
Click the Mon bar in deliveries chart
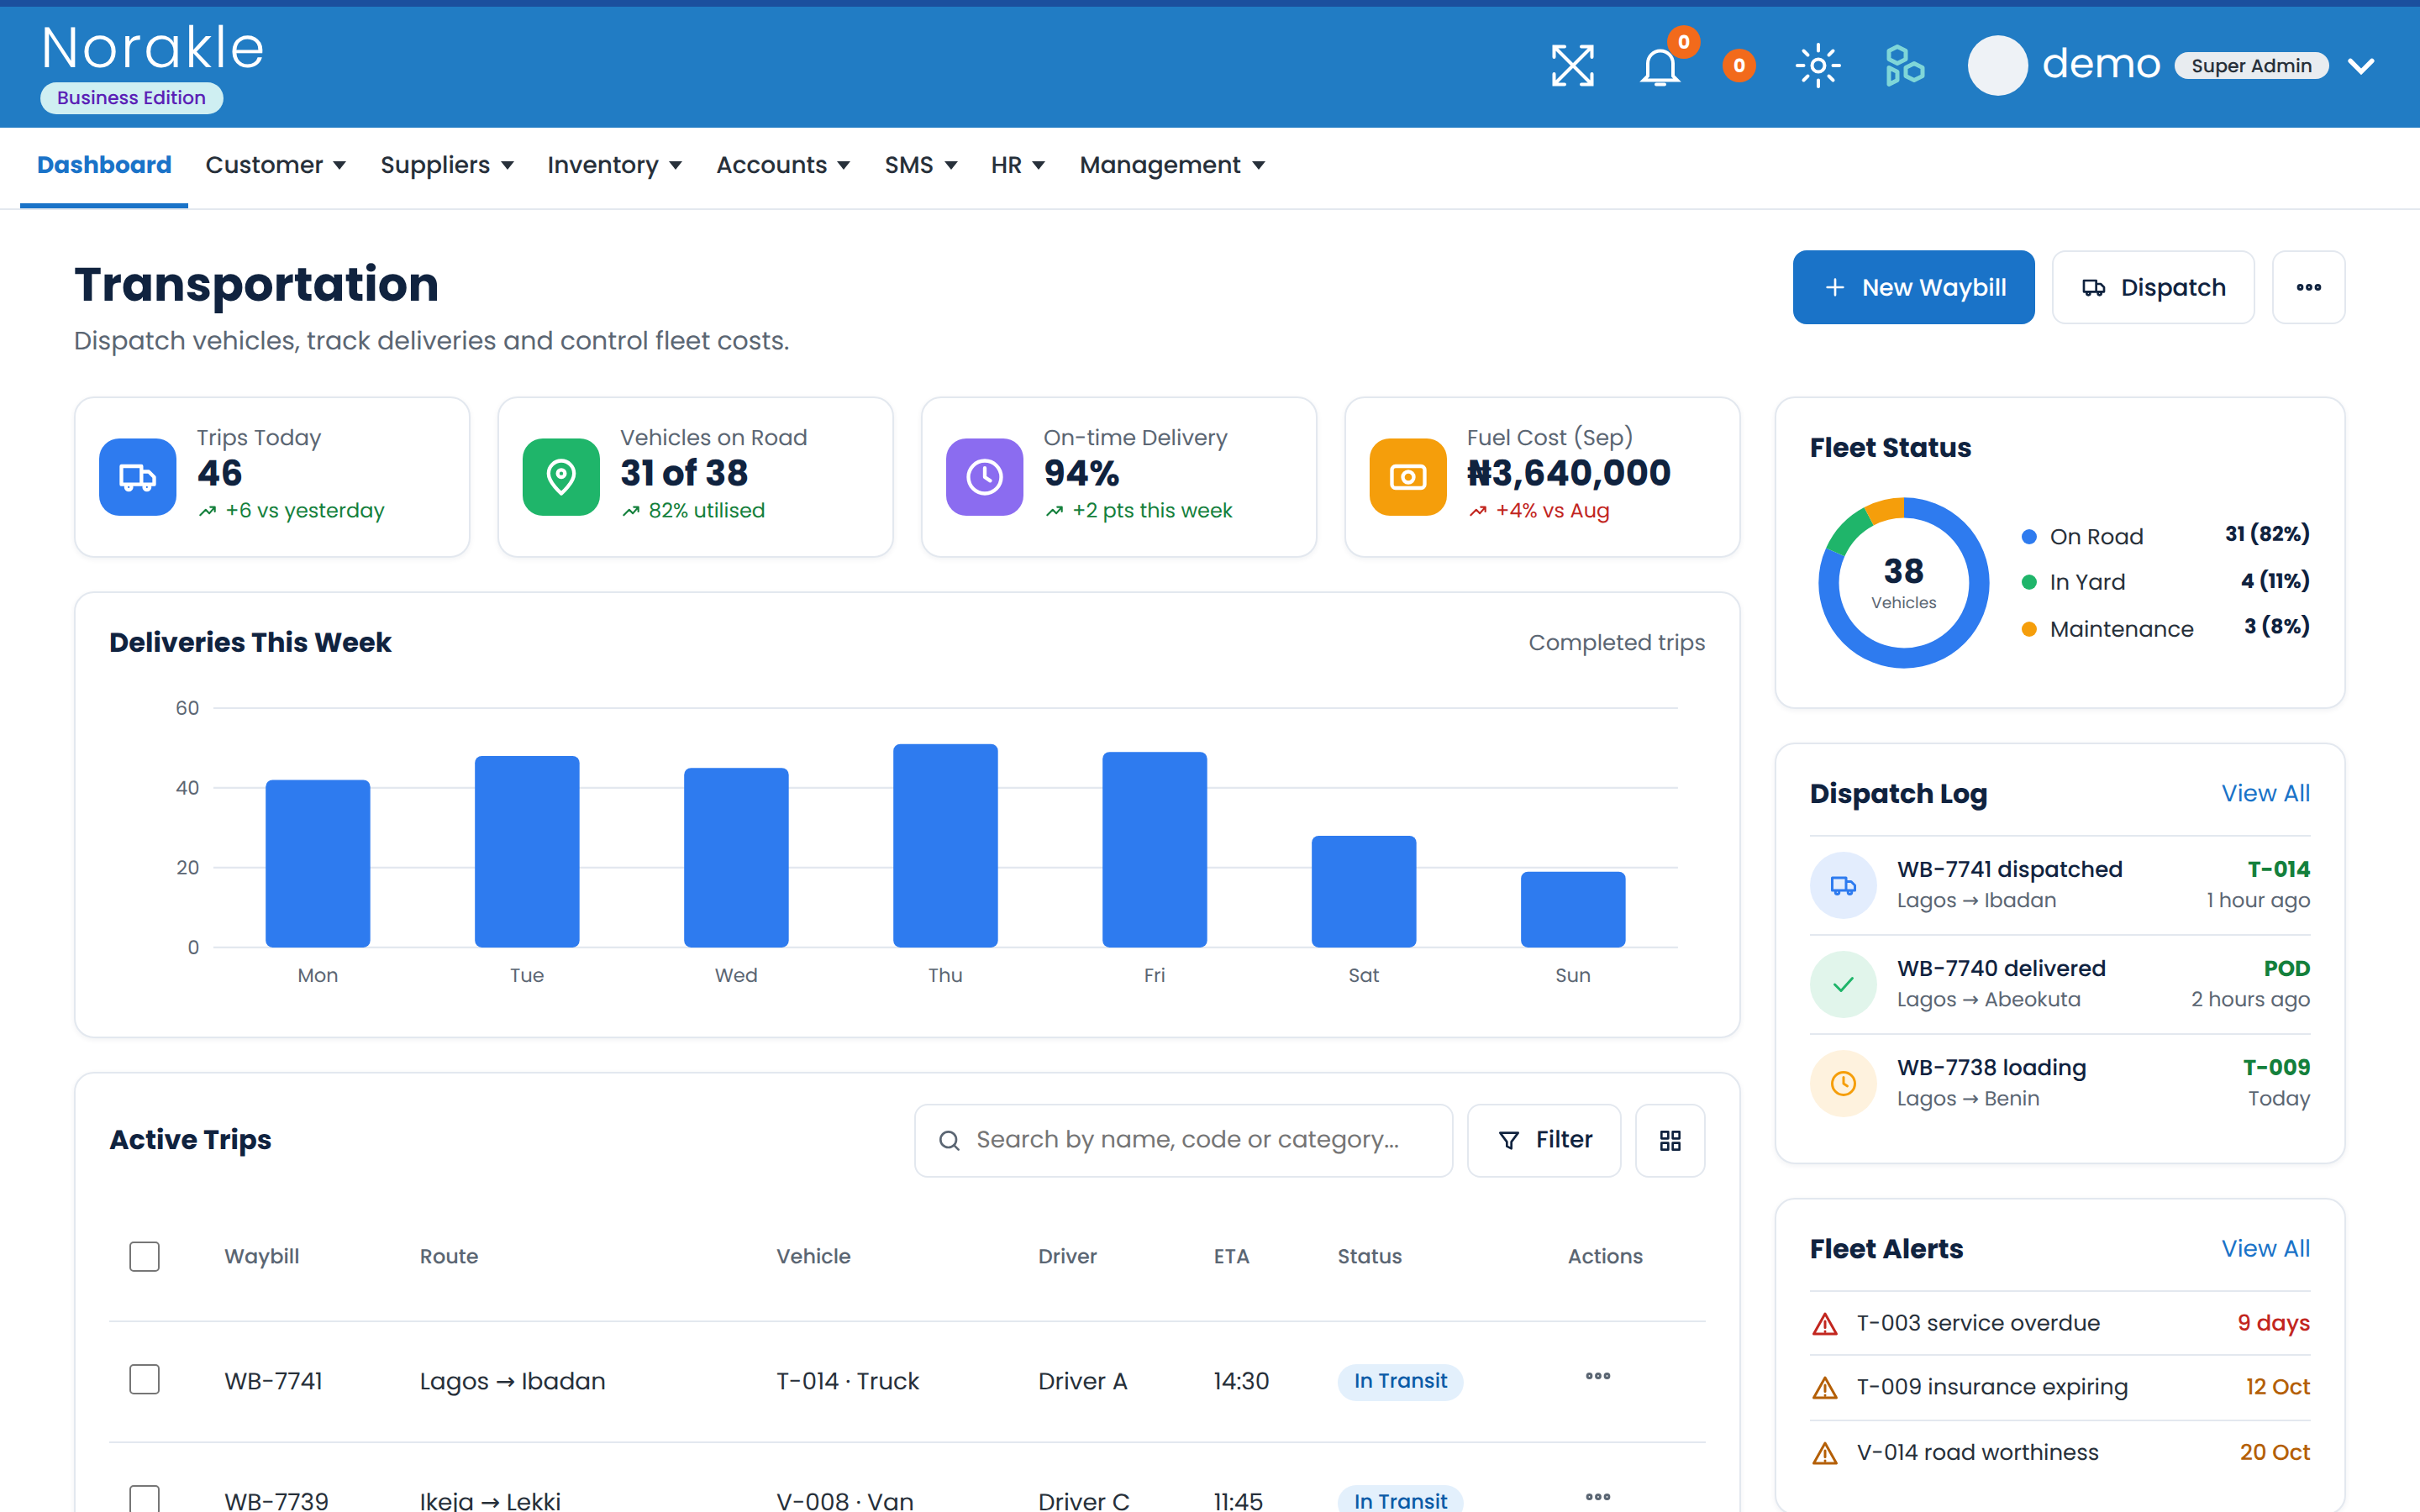coord(318,863)
